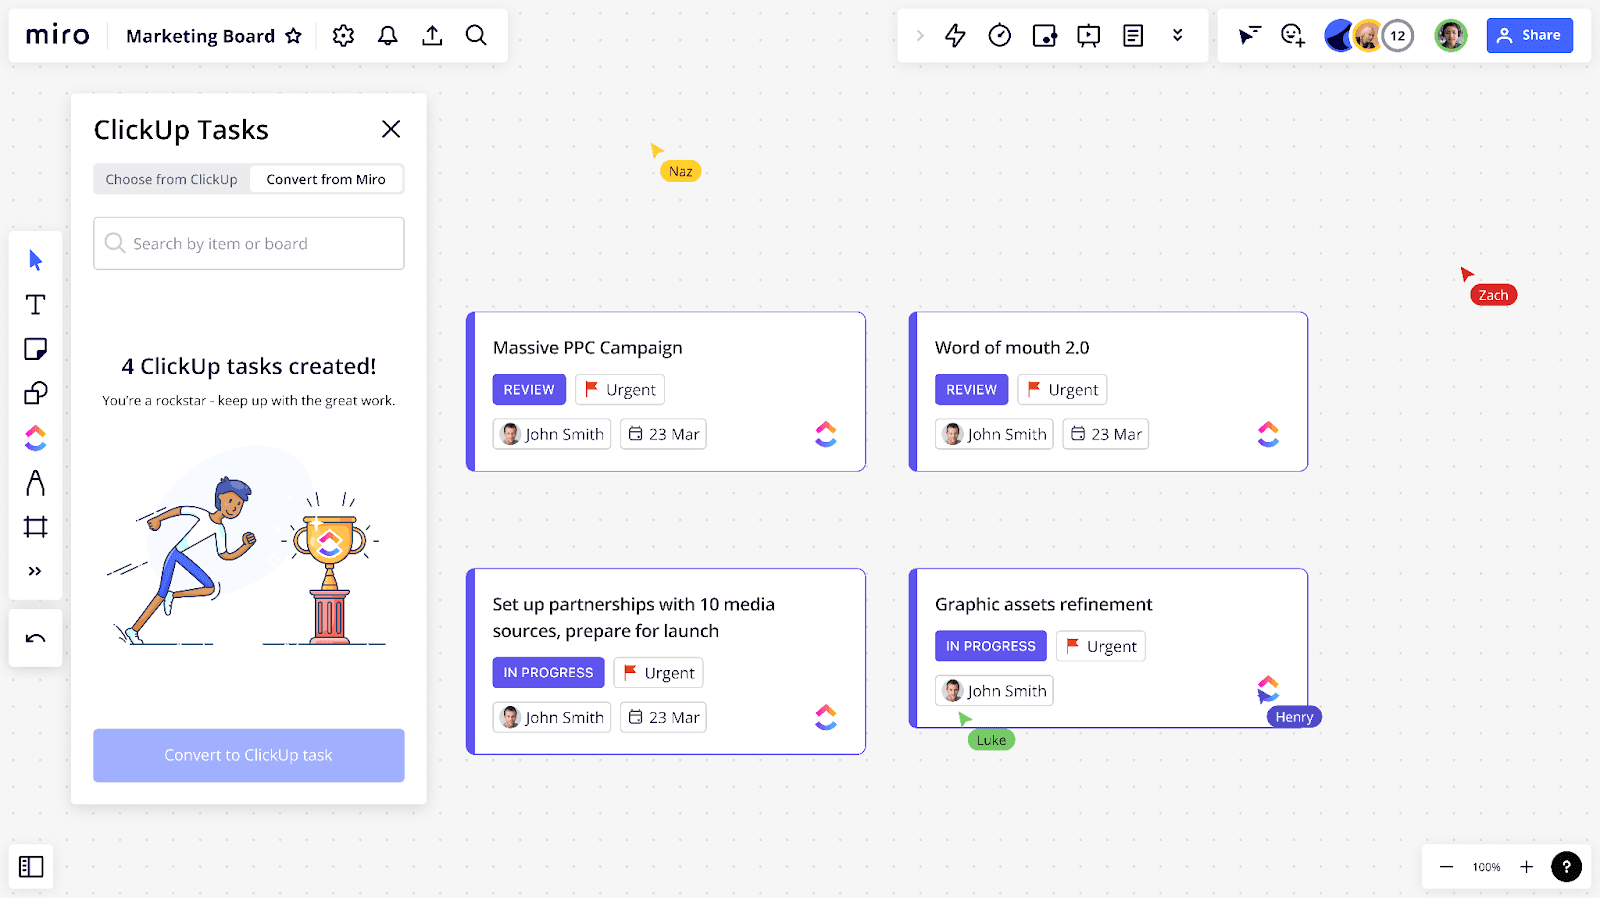This screenshot has height=898, width=1600.
Task: Click ClickUp logo on Massive PPC Campaign card
Action: tap(826, 434)
